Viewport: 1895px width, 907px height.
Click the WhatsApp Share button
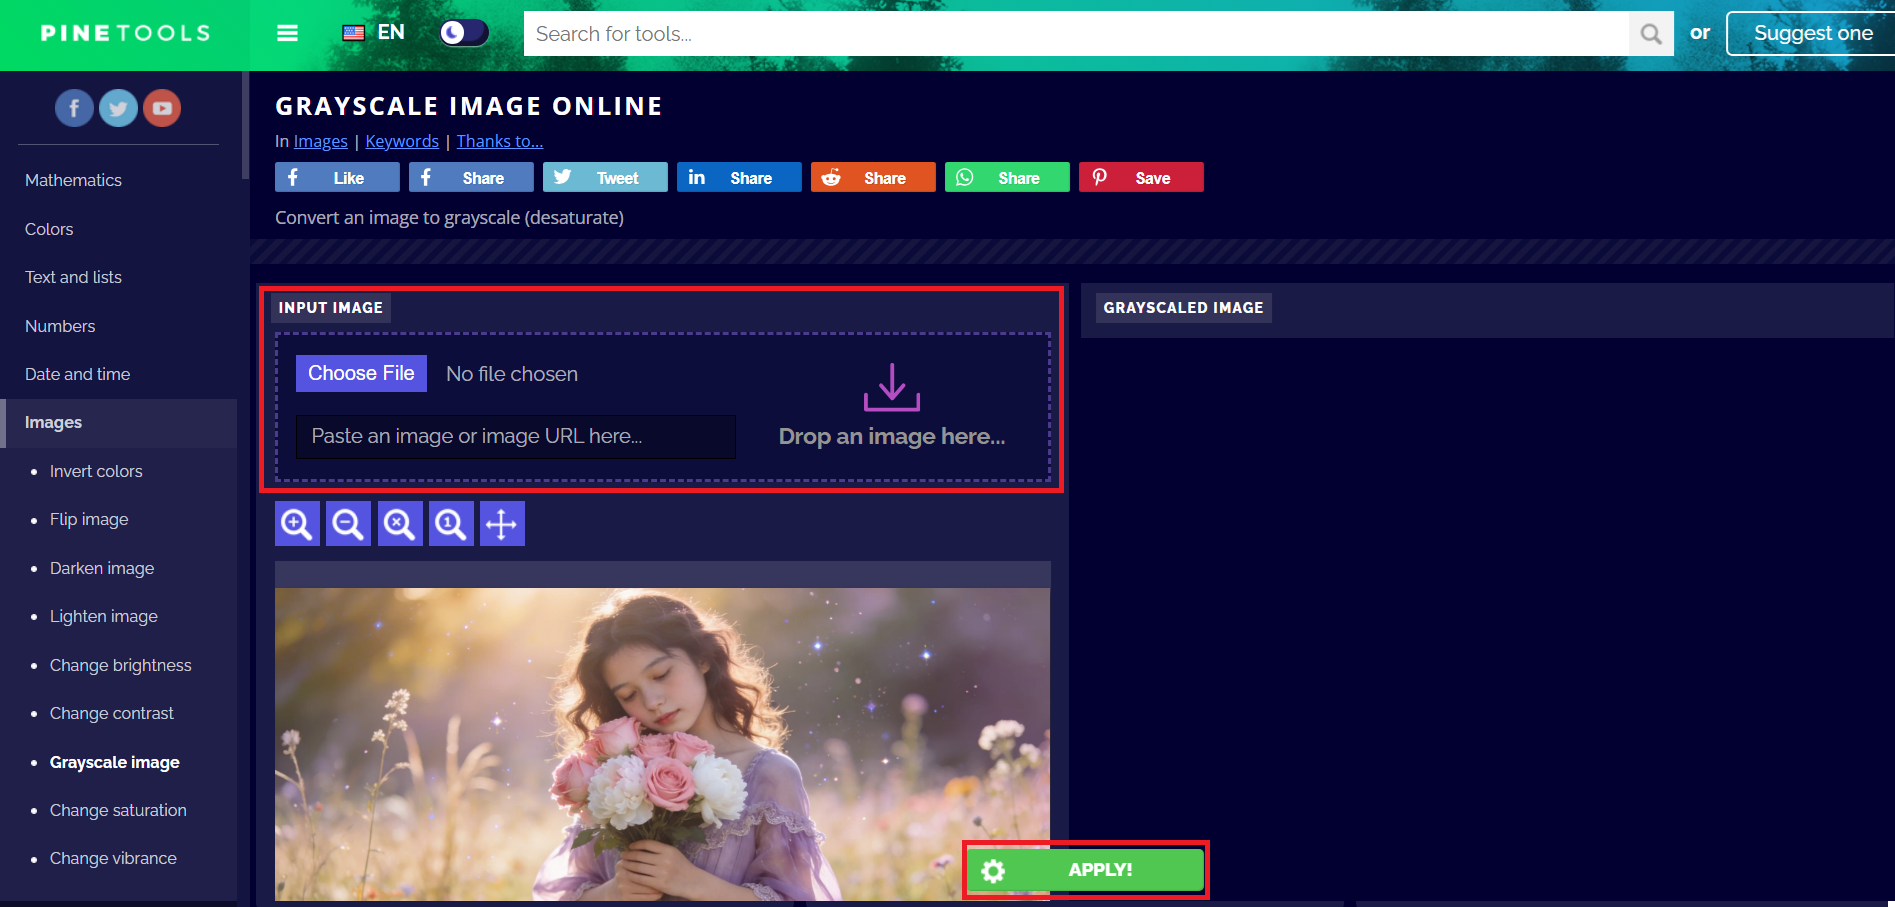(1007, 177)
